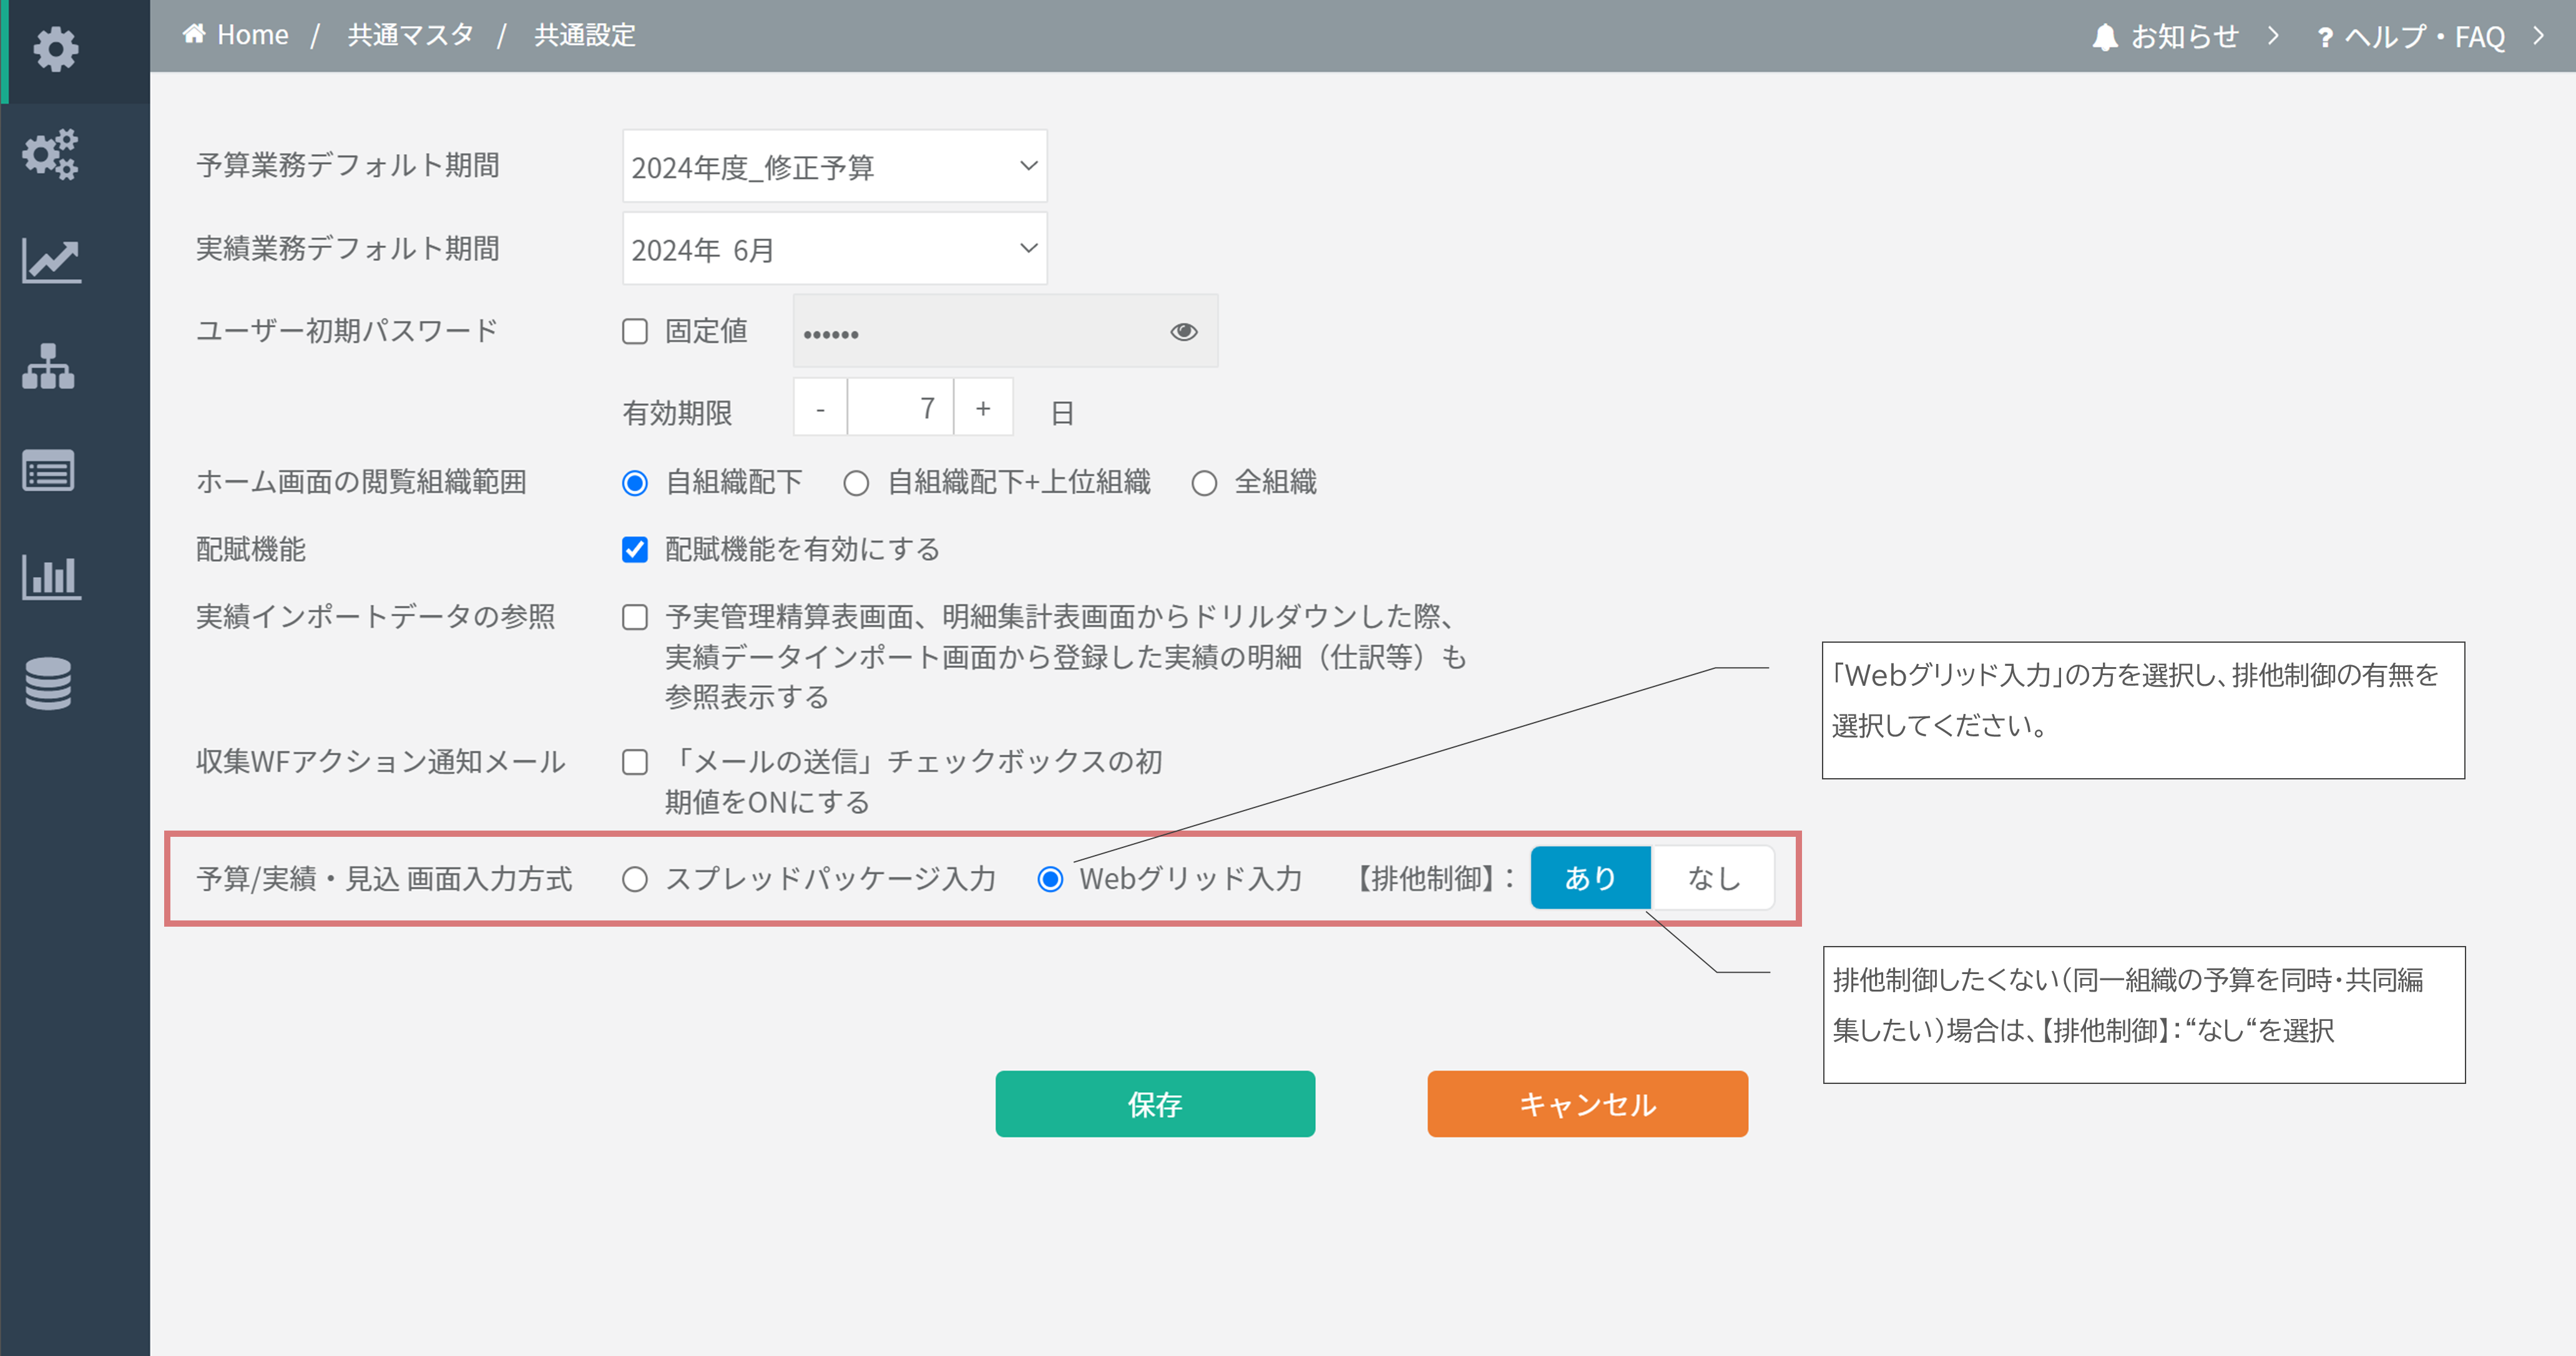This screenshot has height=1356, width=2576.
Task: Uncheck 配賦機能を有効にする checkbox
Action: tap(635, 550)
